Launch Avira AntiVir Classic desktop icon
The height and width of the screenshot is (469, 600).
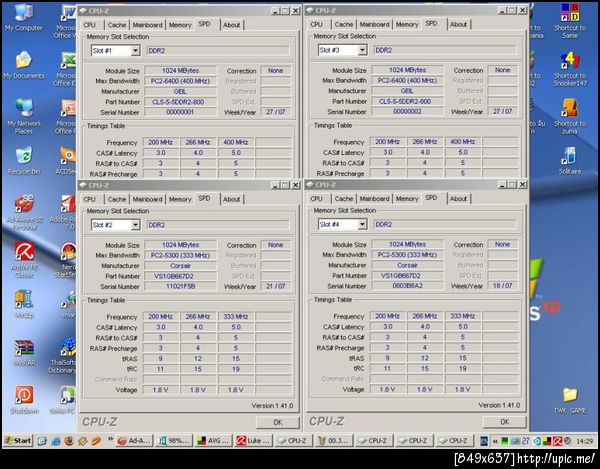pyautogui.click(x=22, y=252)
